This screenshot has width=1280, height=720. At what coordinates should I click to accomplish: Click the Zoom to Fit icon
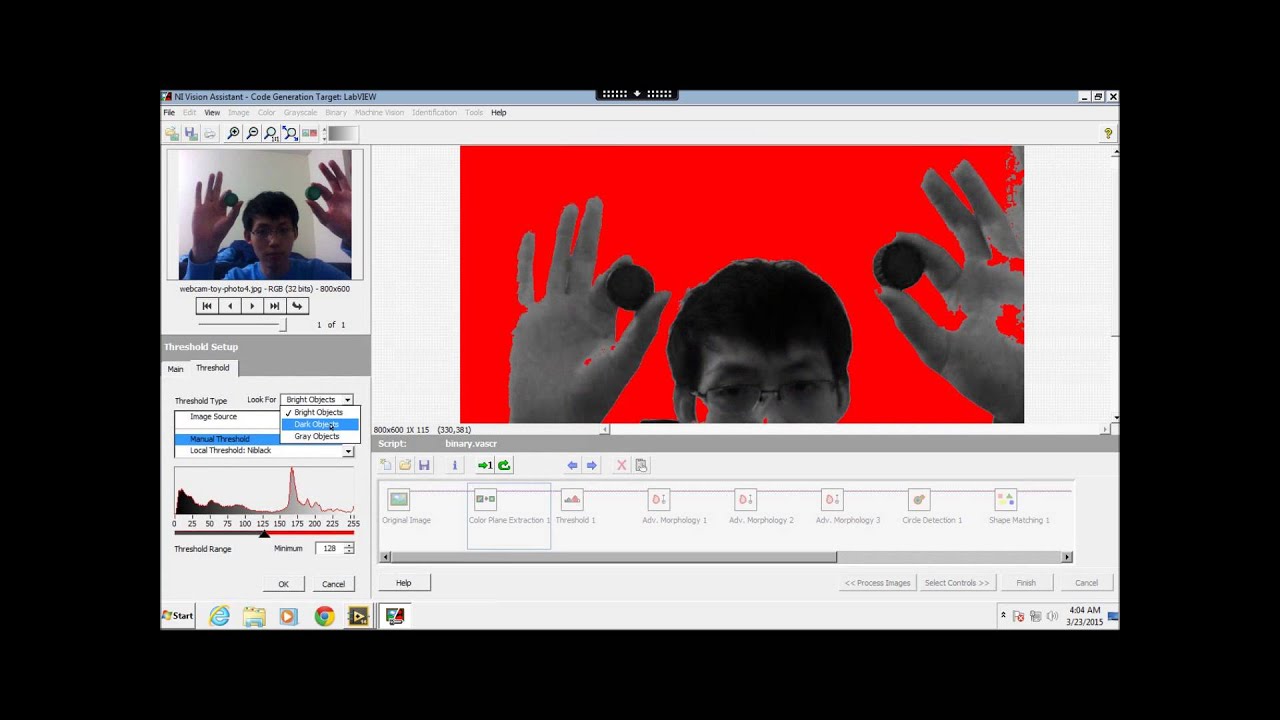pos(289,133)
